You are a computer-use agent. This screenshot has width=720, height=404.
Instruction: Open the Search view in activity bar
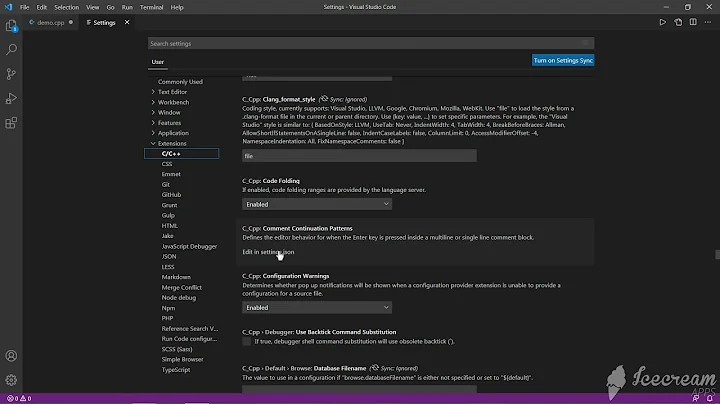tap(11, 49)
